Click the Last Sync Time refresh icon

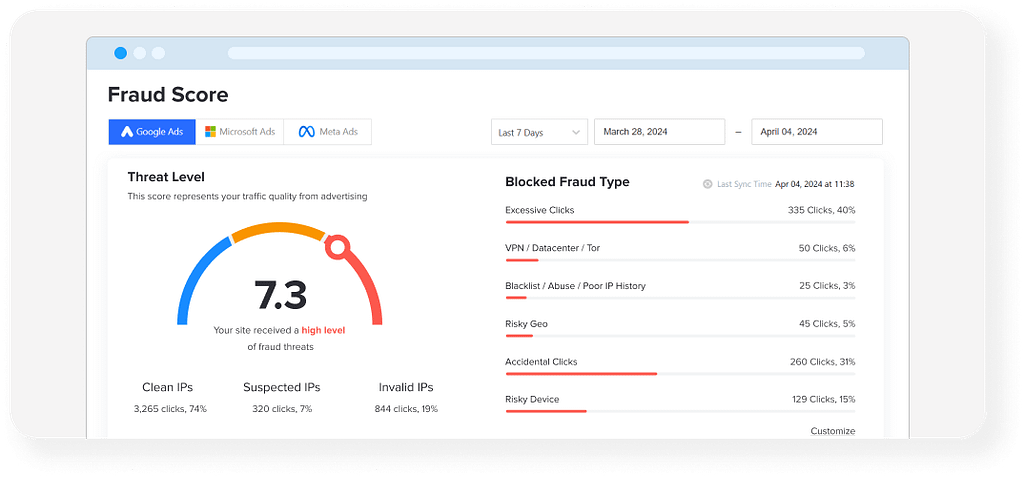pos(707,184)
